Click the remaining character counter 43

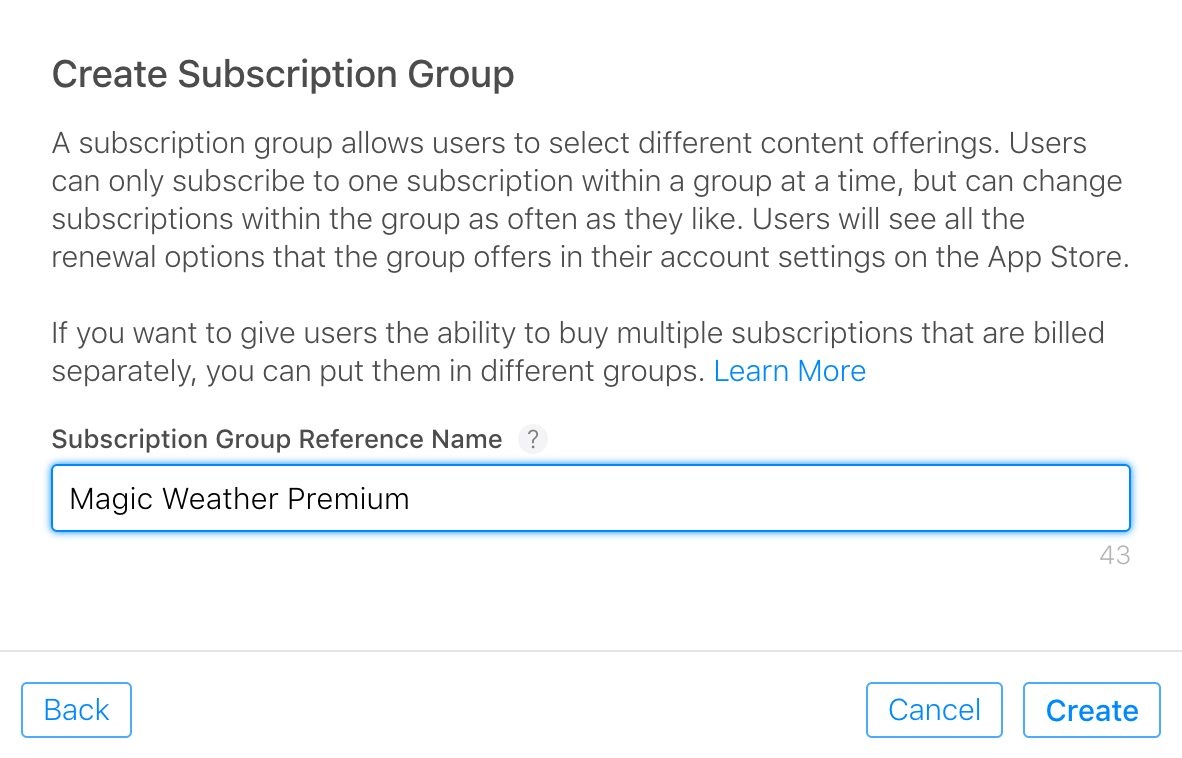coord(1114,555)
